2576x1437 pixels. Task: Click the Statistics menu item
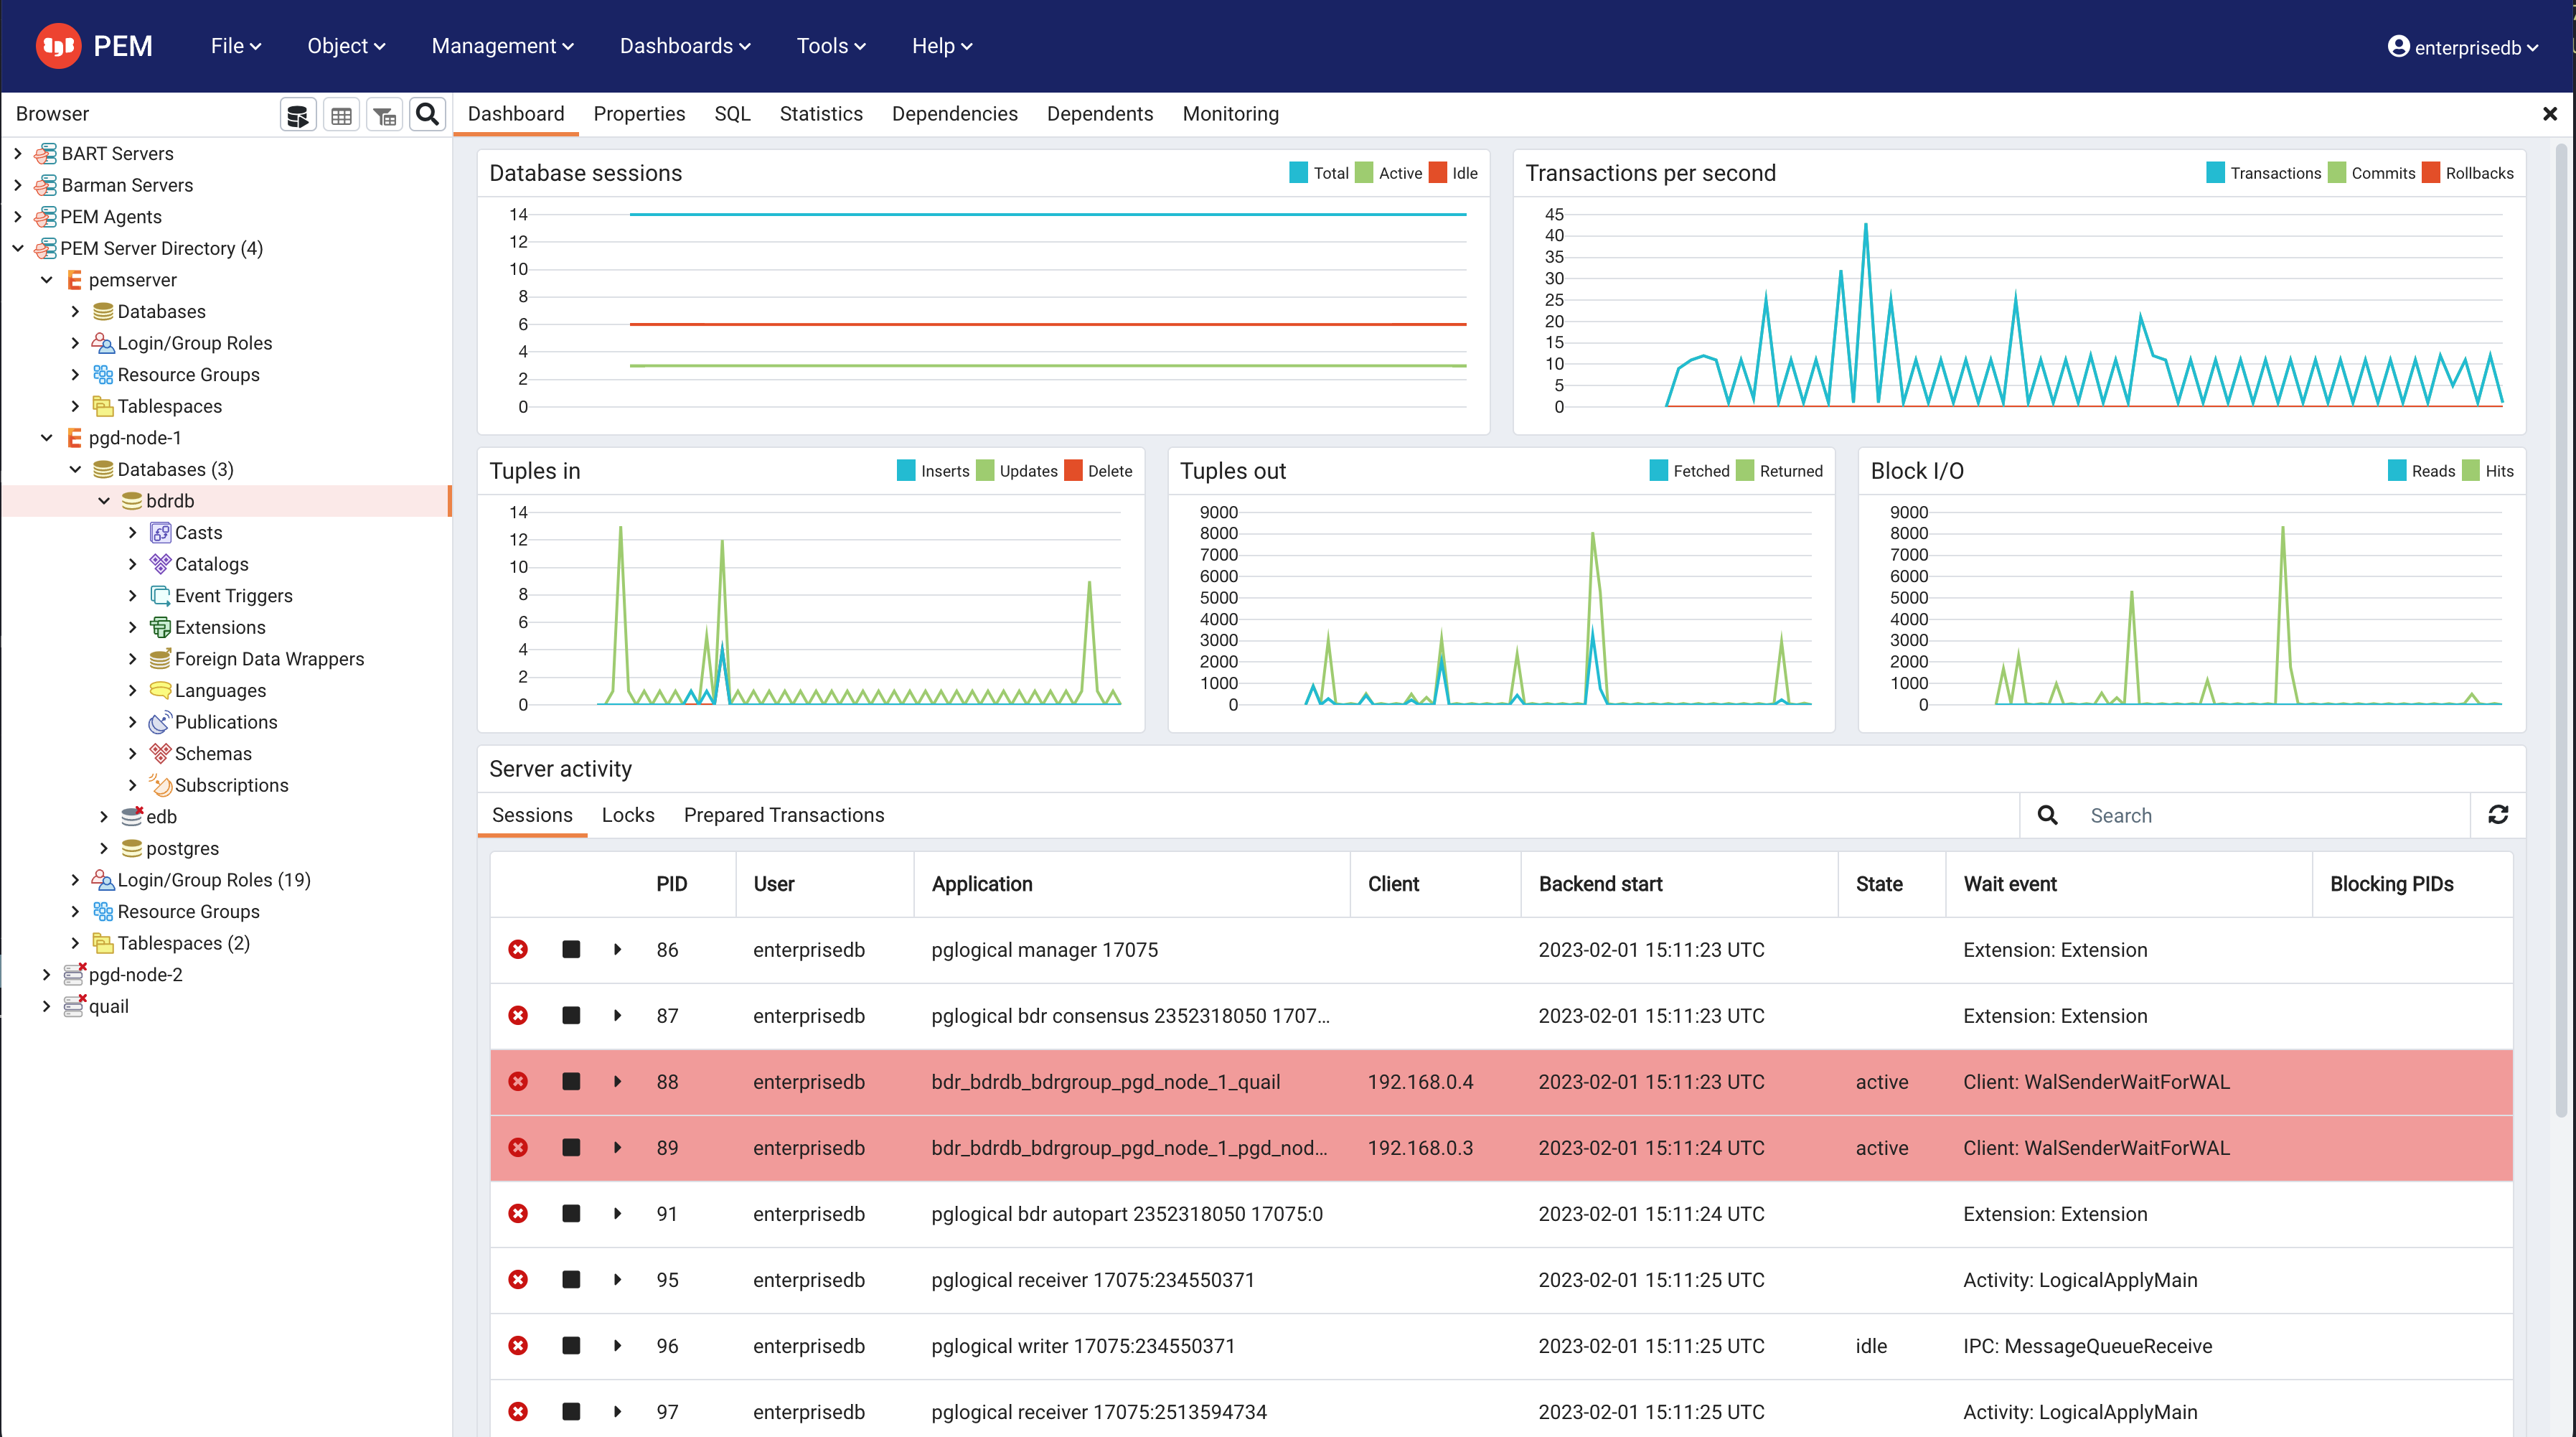pyautogui.click(x=819, y=113)
